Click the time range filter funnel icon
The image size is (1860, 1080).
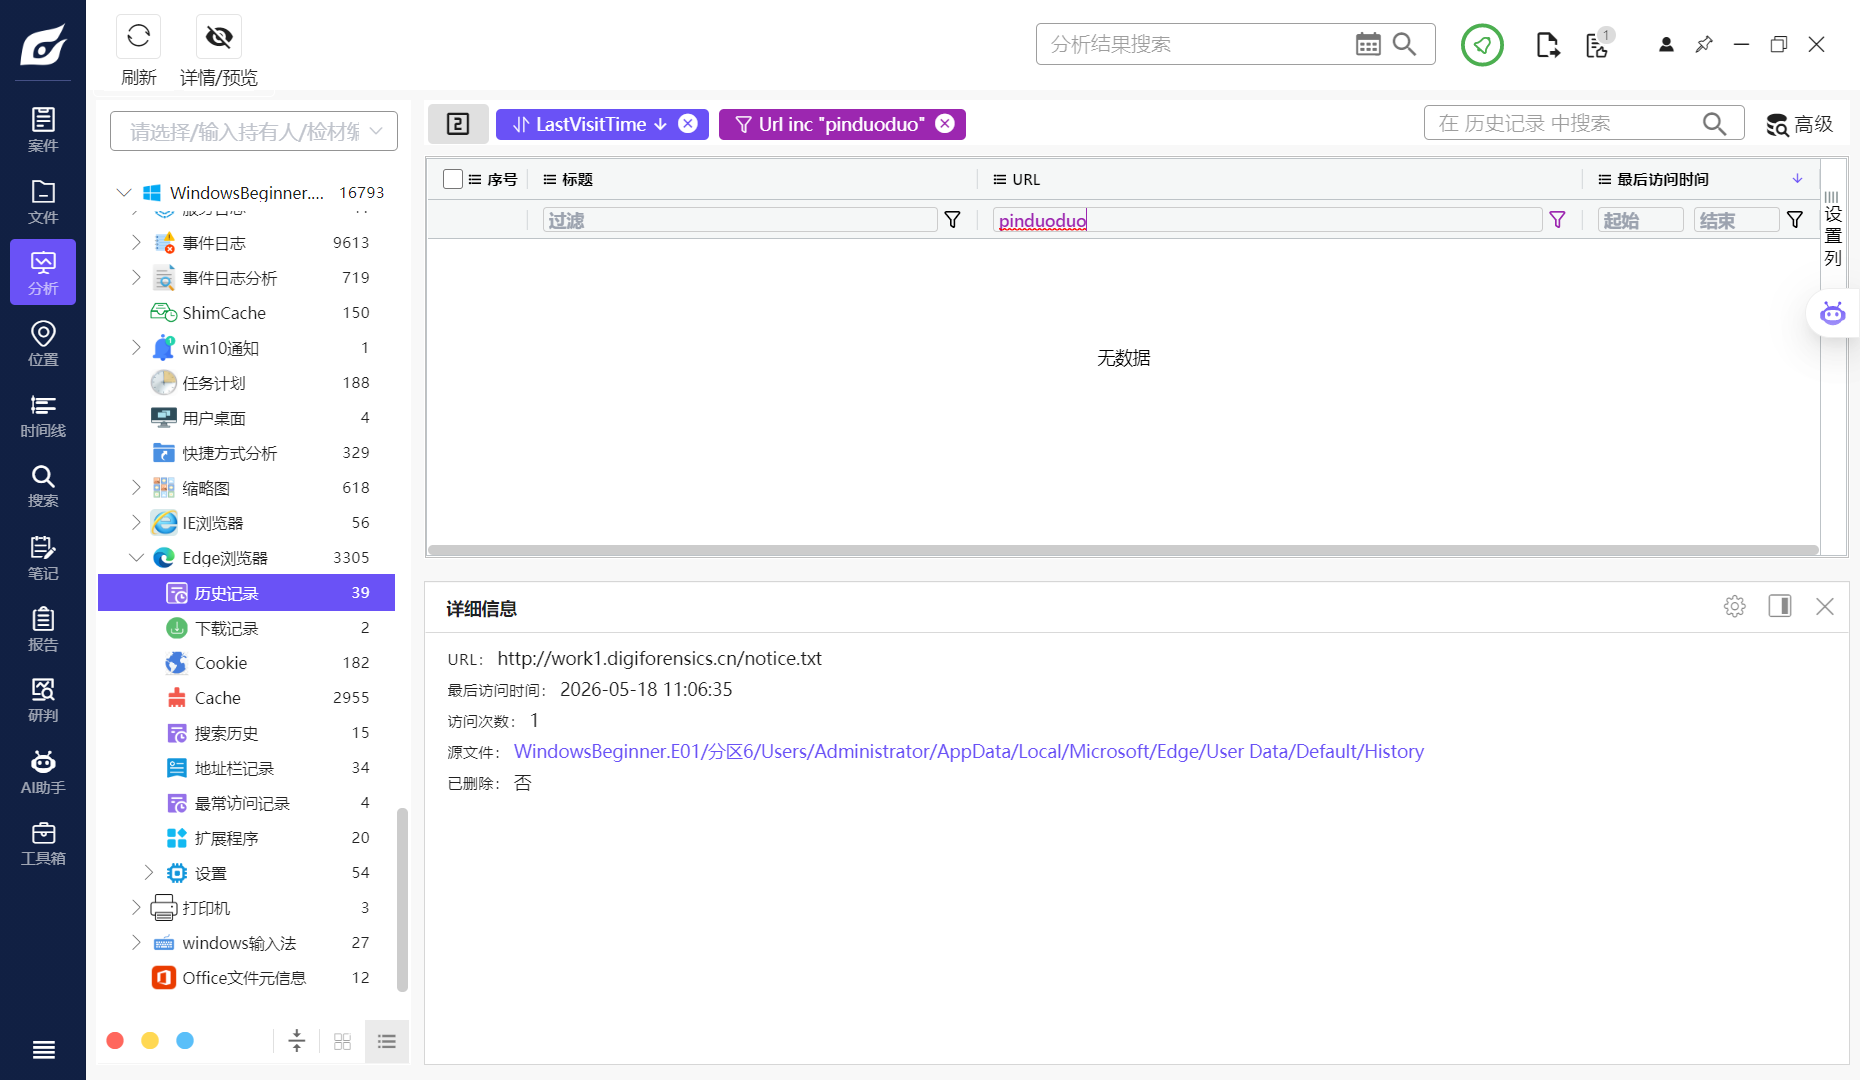point(1795,220)
